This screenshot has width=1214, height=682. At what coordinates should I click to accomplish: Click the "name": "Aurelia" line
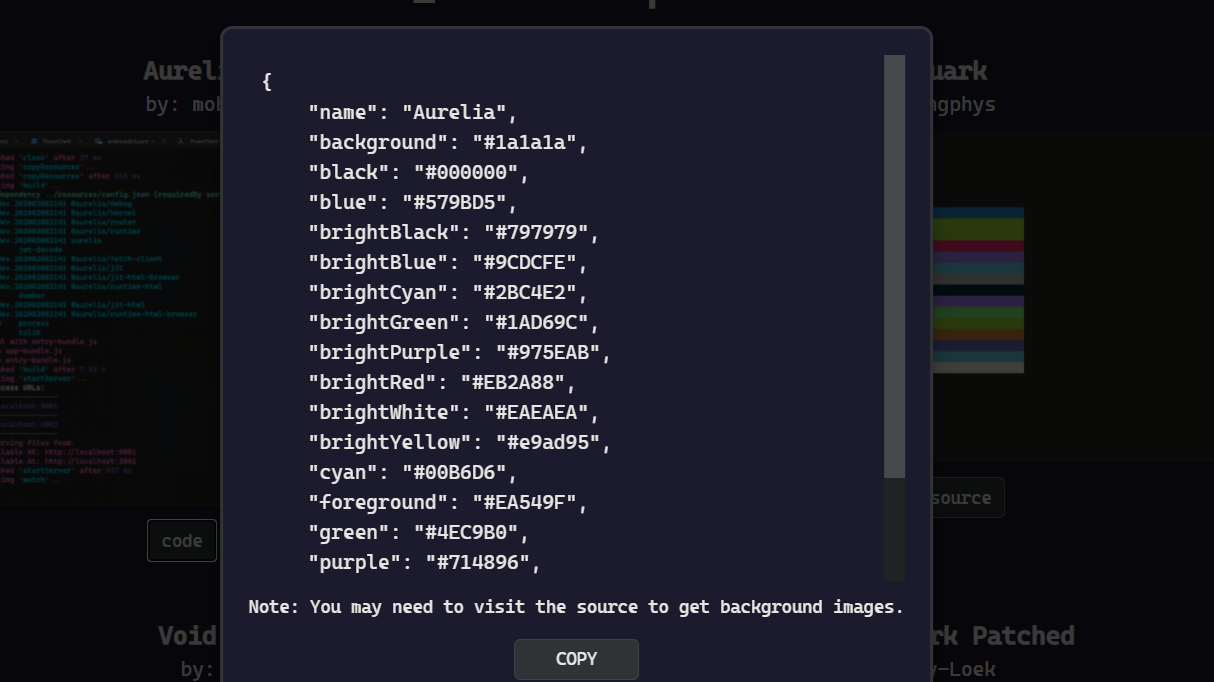click(x=413, y=112)
